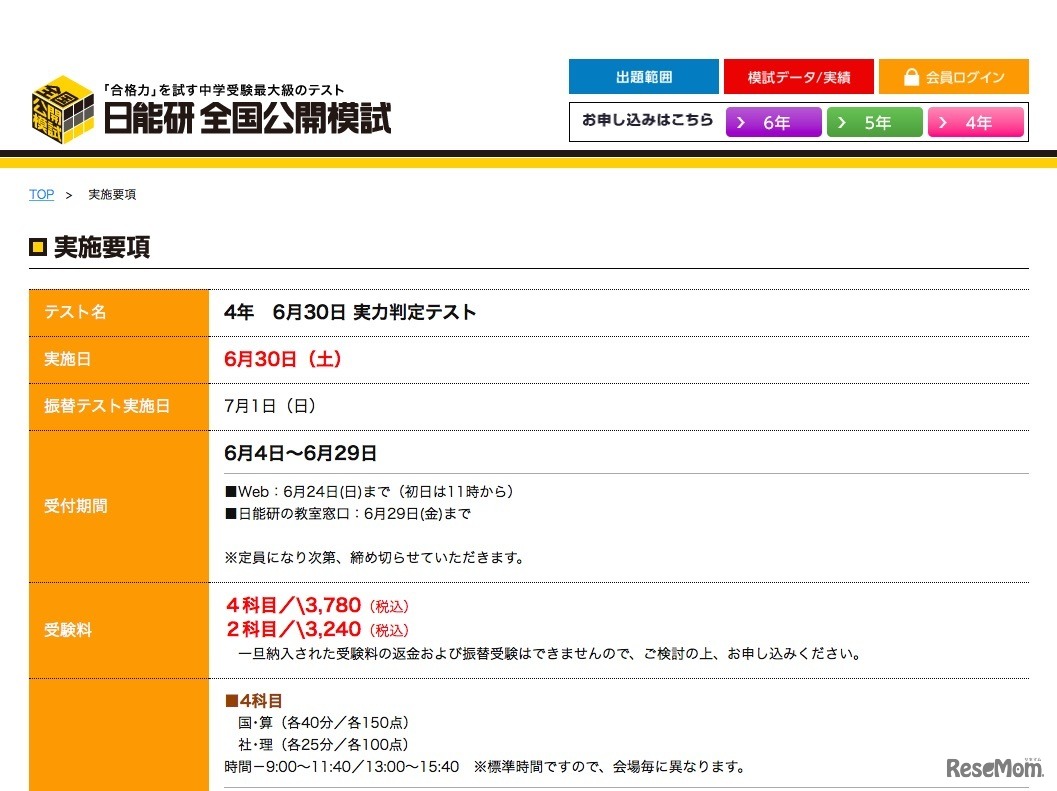Select the 5年 application option
1057x791 pixels.
(875, 122)
